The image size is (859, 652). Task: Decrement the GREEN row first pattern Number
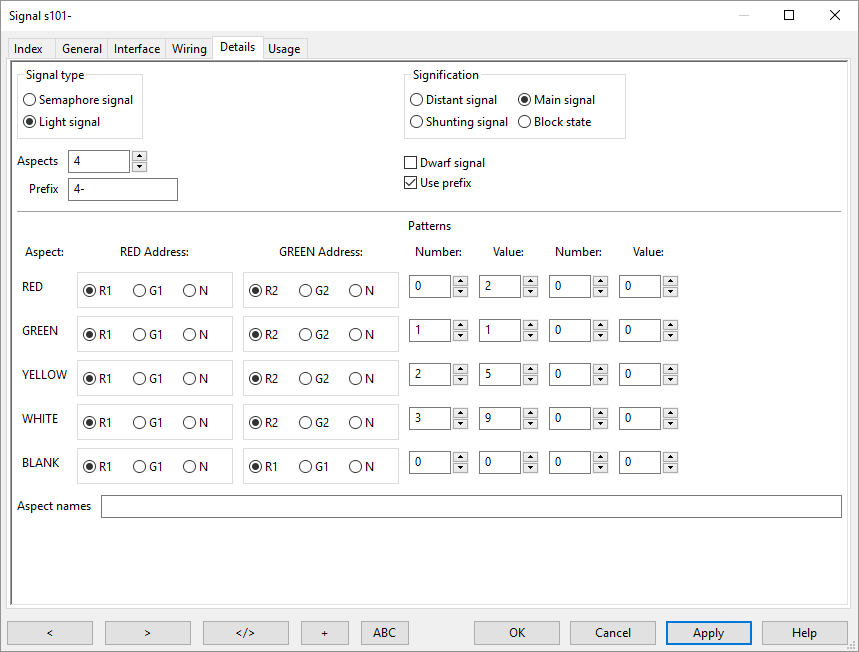tap(460, 337)
